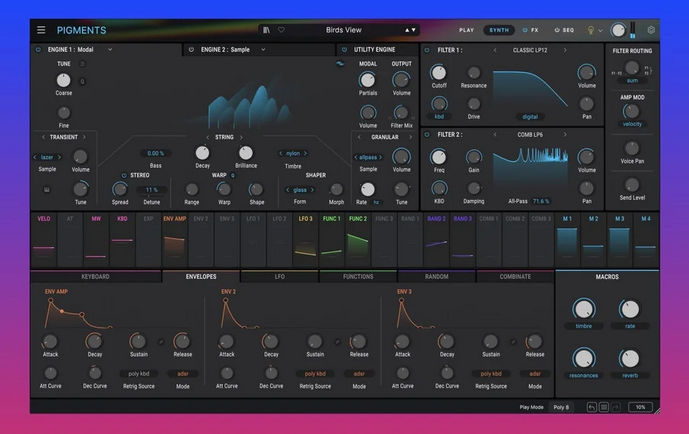
Task: Adjust the timbre macro knob
Action: 584,309
